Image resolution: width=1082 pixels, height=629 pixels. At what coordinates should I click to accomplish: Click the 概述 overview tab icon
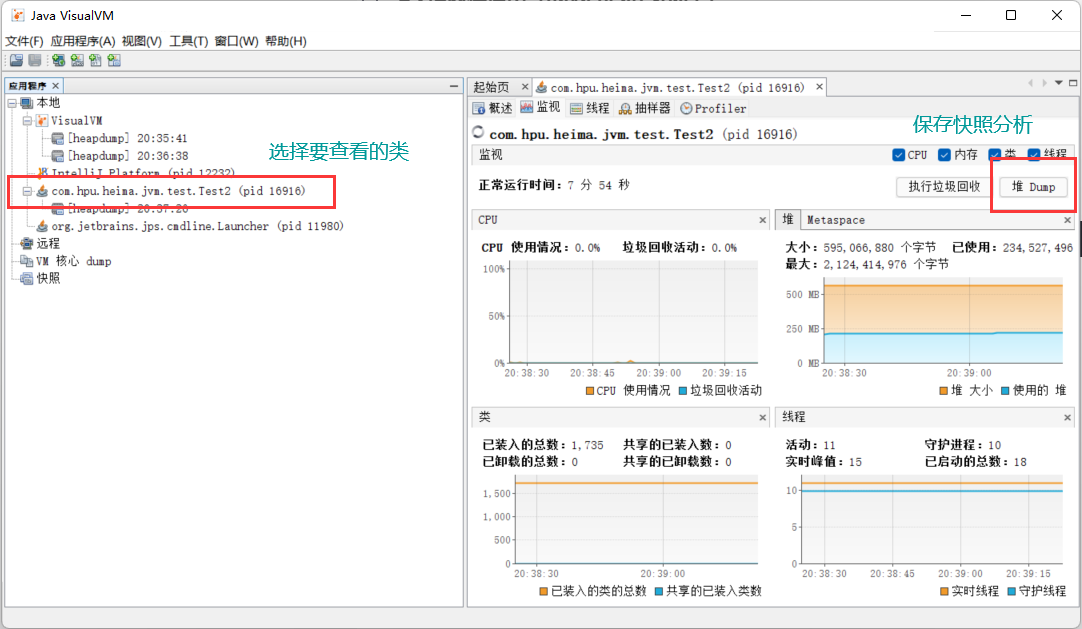pyautogui.click(x=479, y=108)
